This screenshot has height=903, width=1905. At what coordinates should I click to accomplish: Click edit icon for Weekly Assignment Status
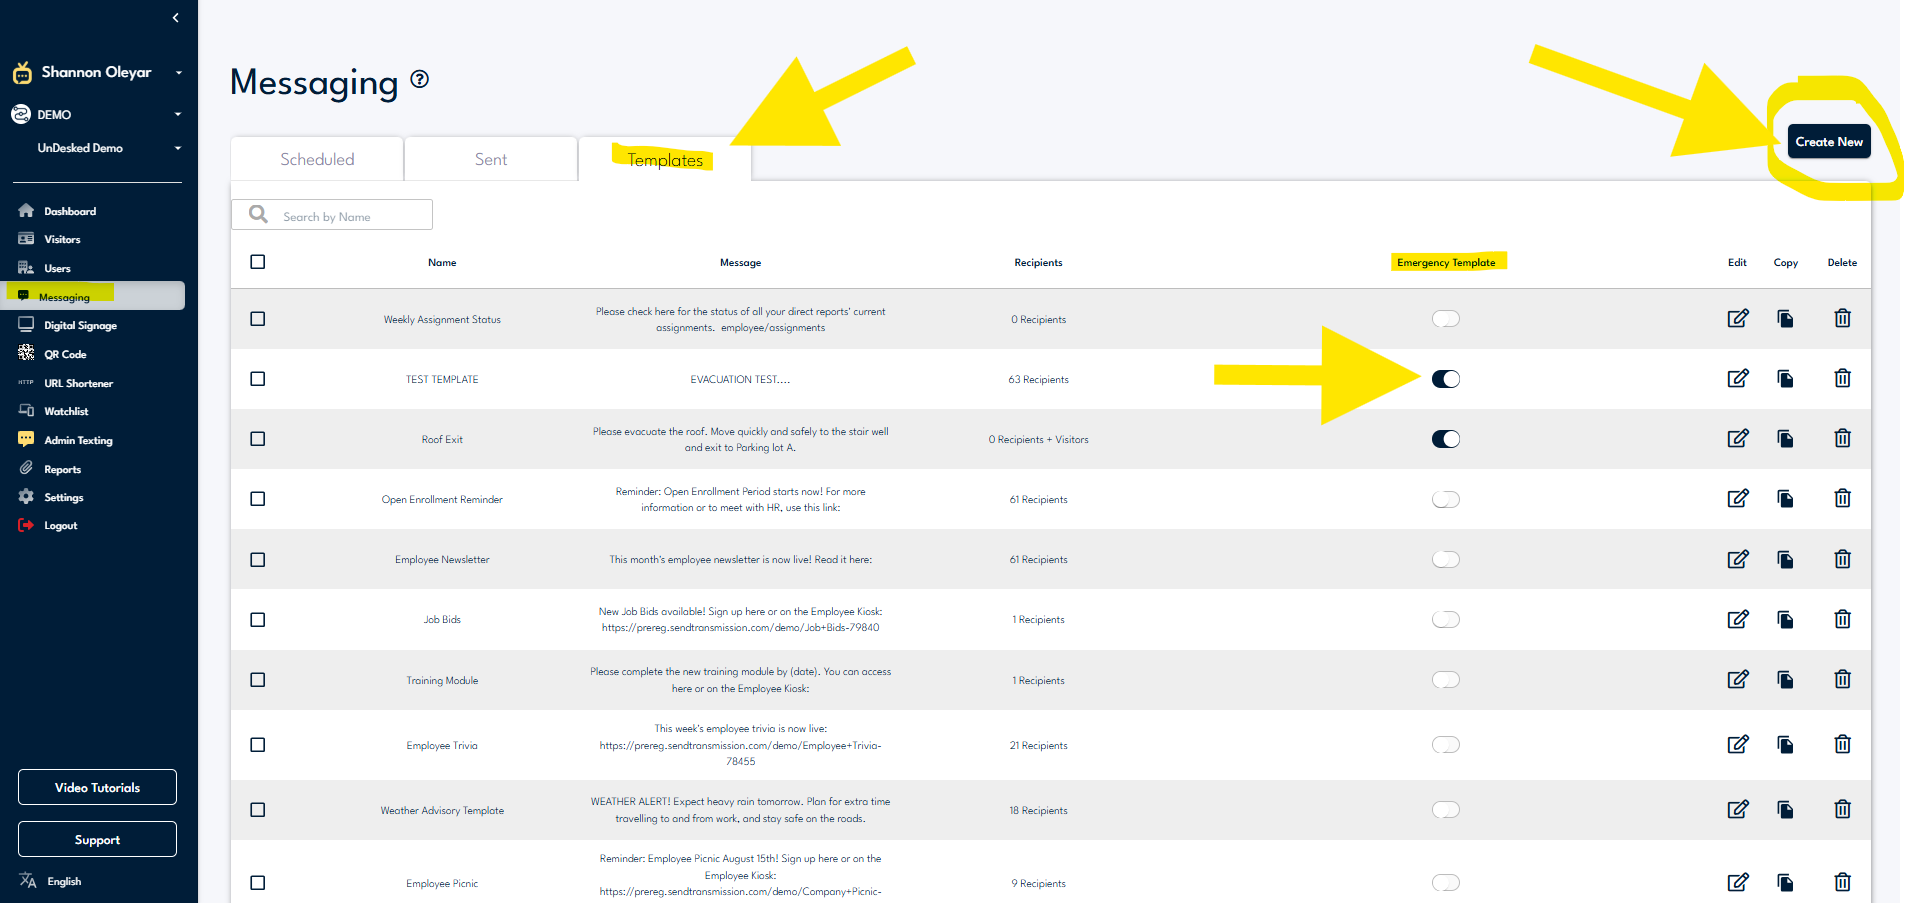1738,319
